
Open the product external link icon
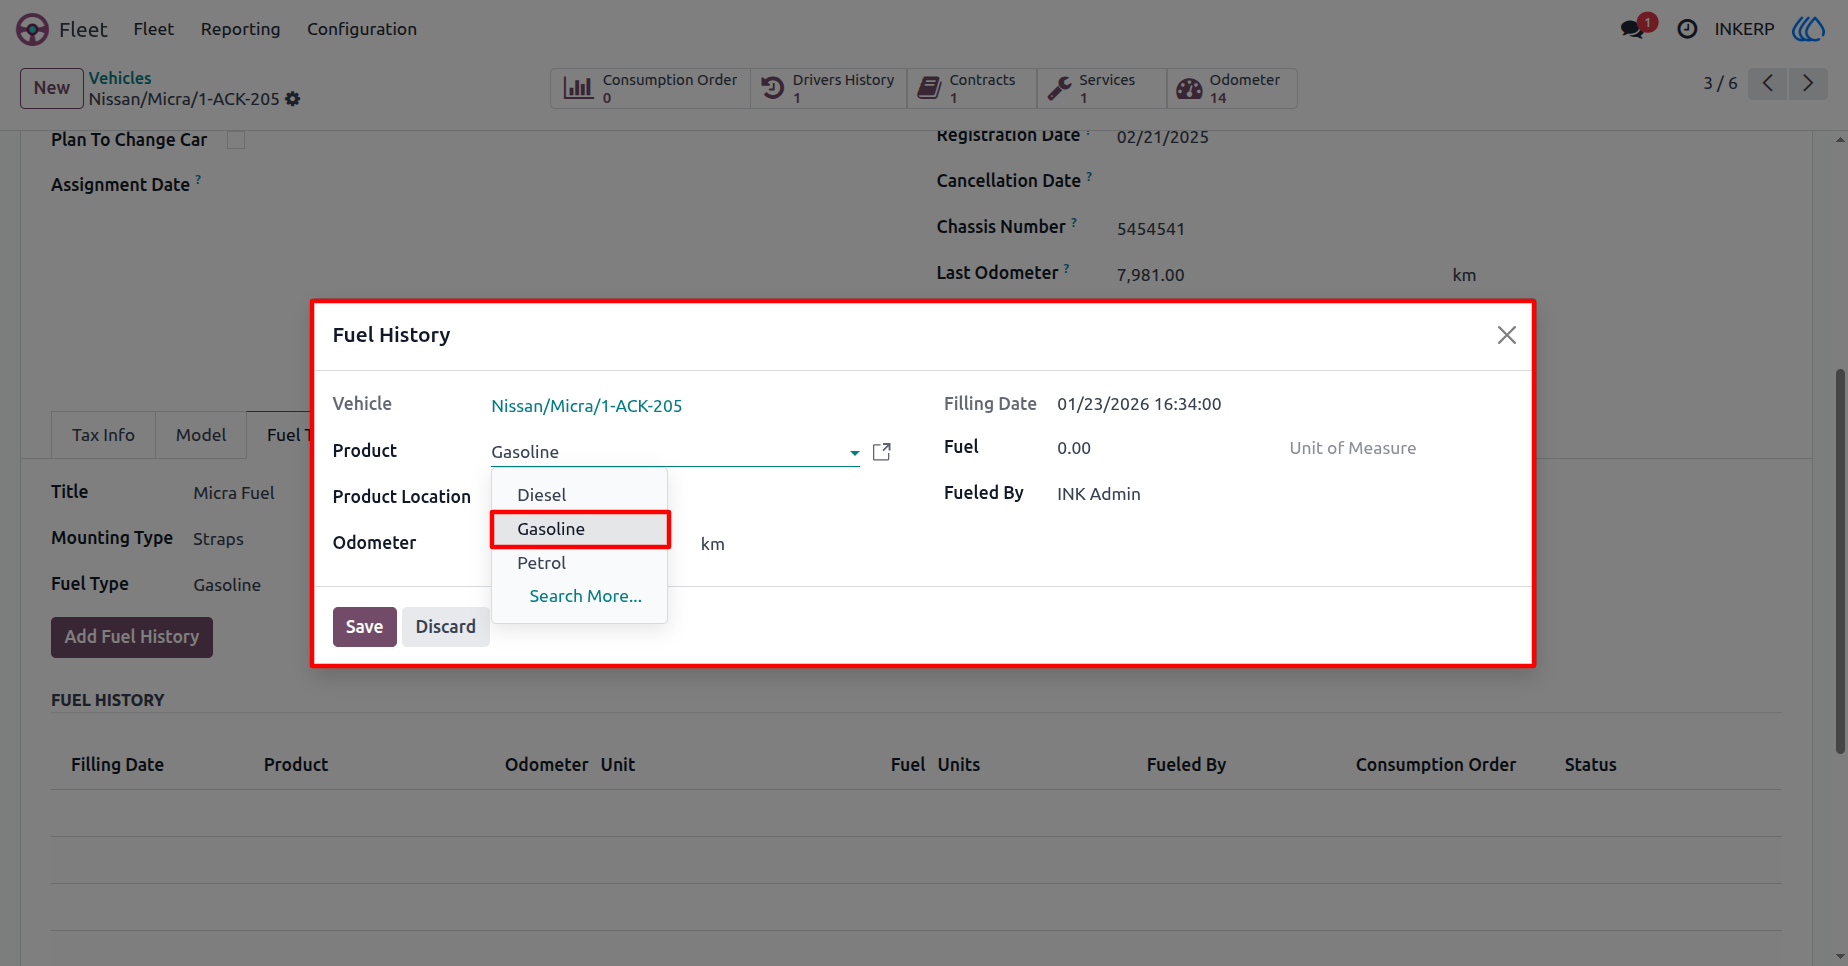click(x=882, y=452)
